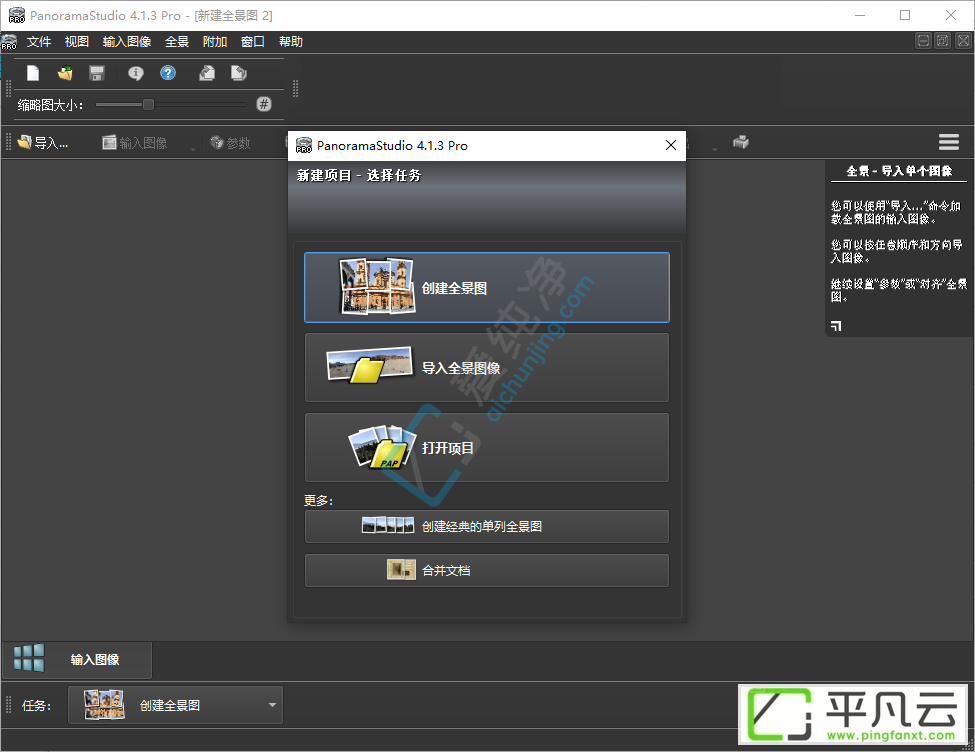Open the 文件 menu
This screenshot has width=975, height=752.
coord(39,42)
